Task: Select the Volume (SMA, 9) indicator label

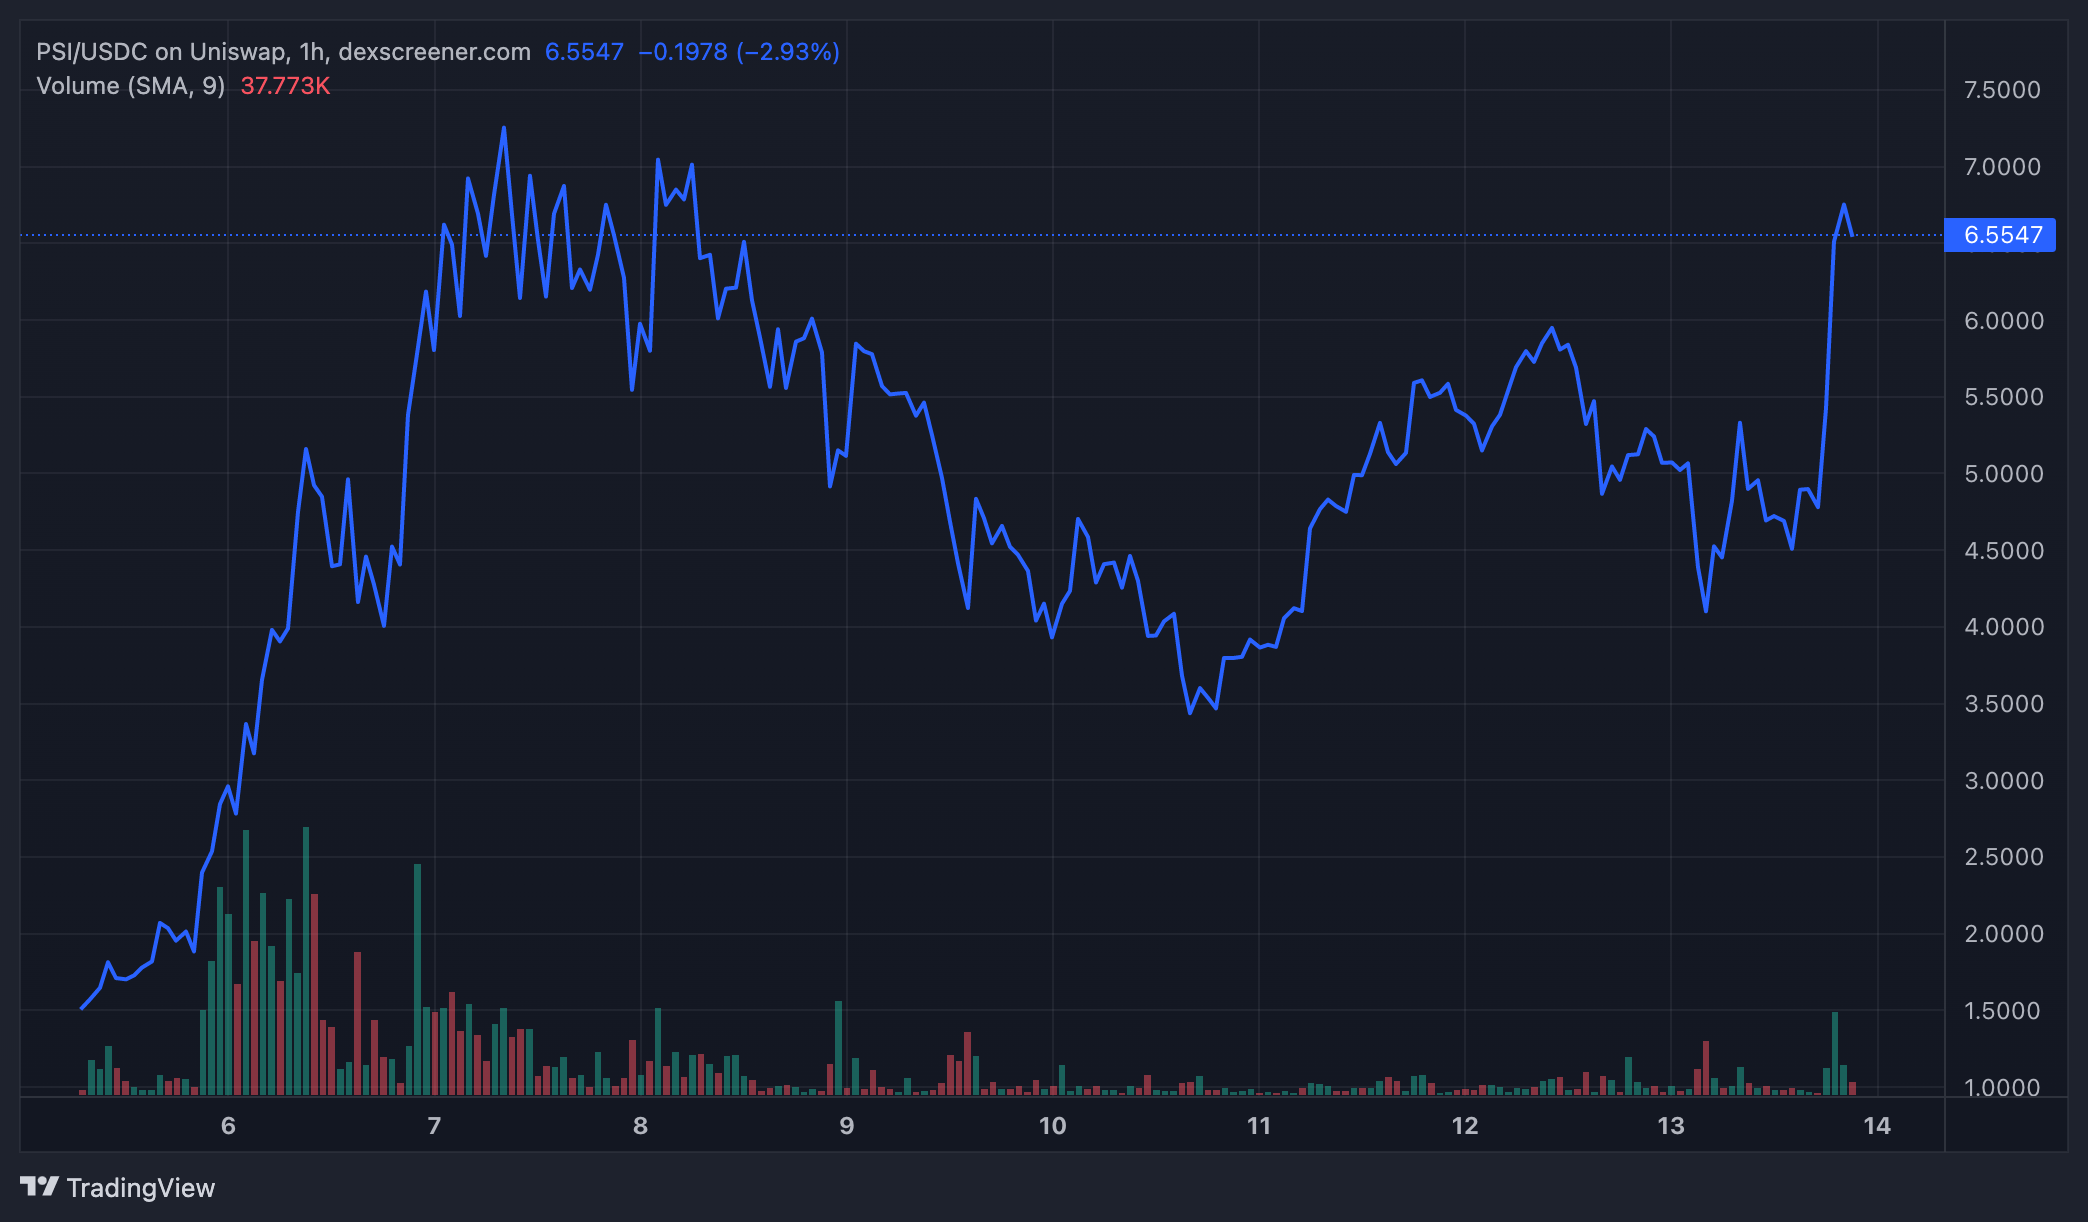Action: (x=130, y=86)
